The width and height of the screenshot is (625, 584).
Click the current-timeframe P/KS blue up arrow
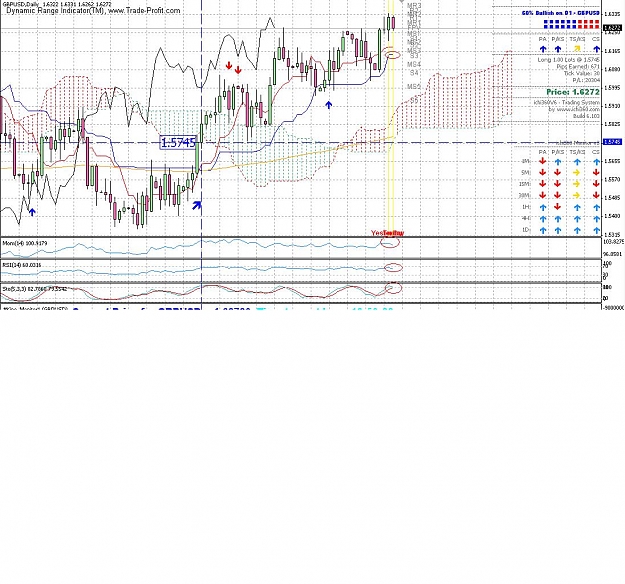tap(558, 49)
